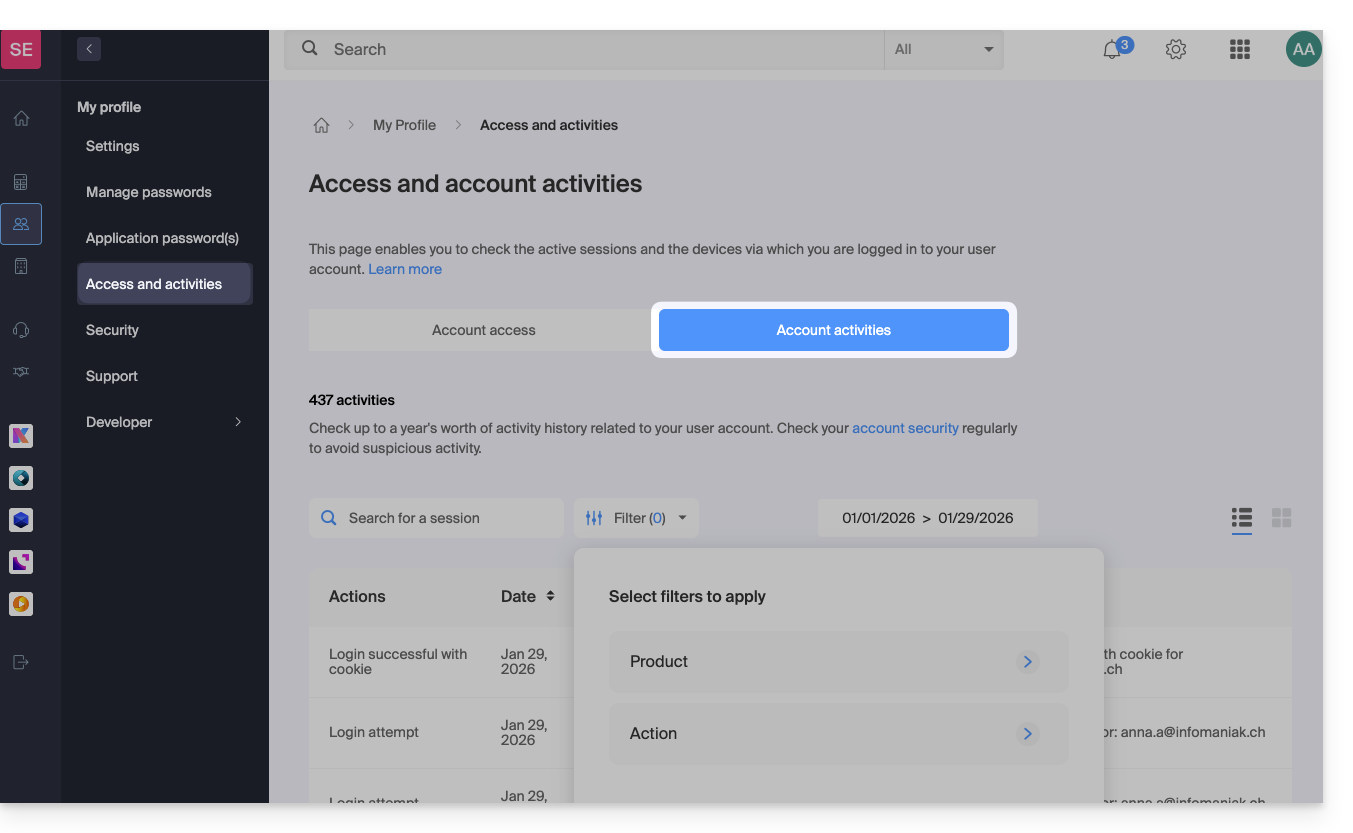Image resolution: width=1353 pixels, height=833 pixels.
Task: Open the account security link
Action: (x=905, y=428)
